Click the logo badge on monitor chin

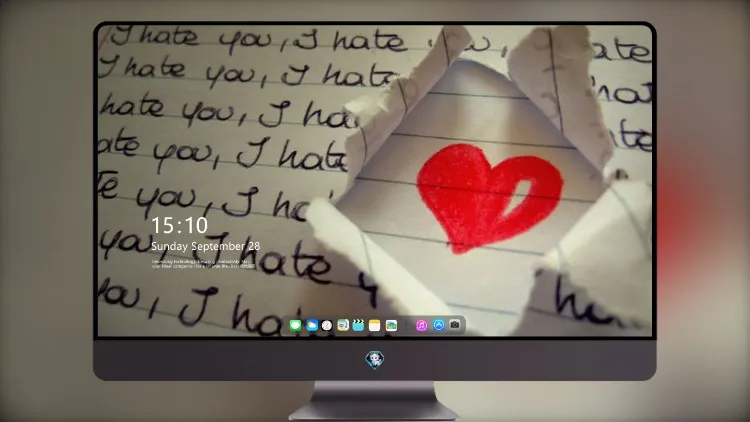375,359
